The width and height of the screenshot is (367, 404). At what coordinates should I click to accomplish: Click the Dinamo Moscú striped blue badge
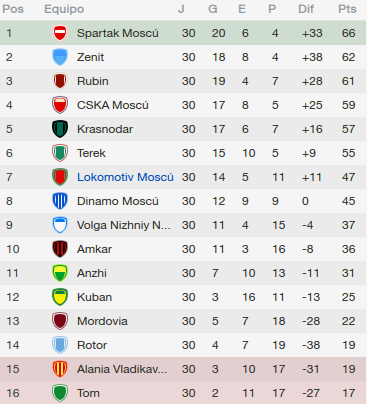point(60,201)
